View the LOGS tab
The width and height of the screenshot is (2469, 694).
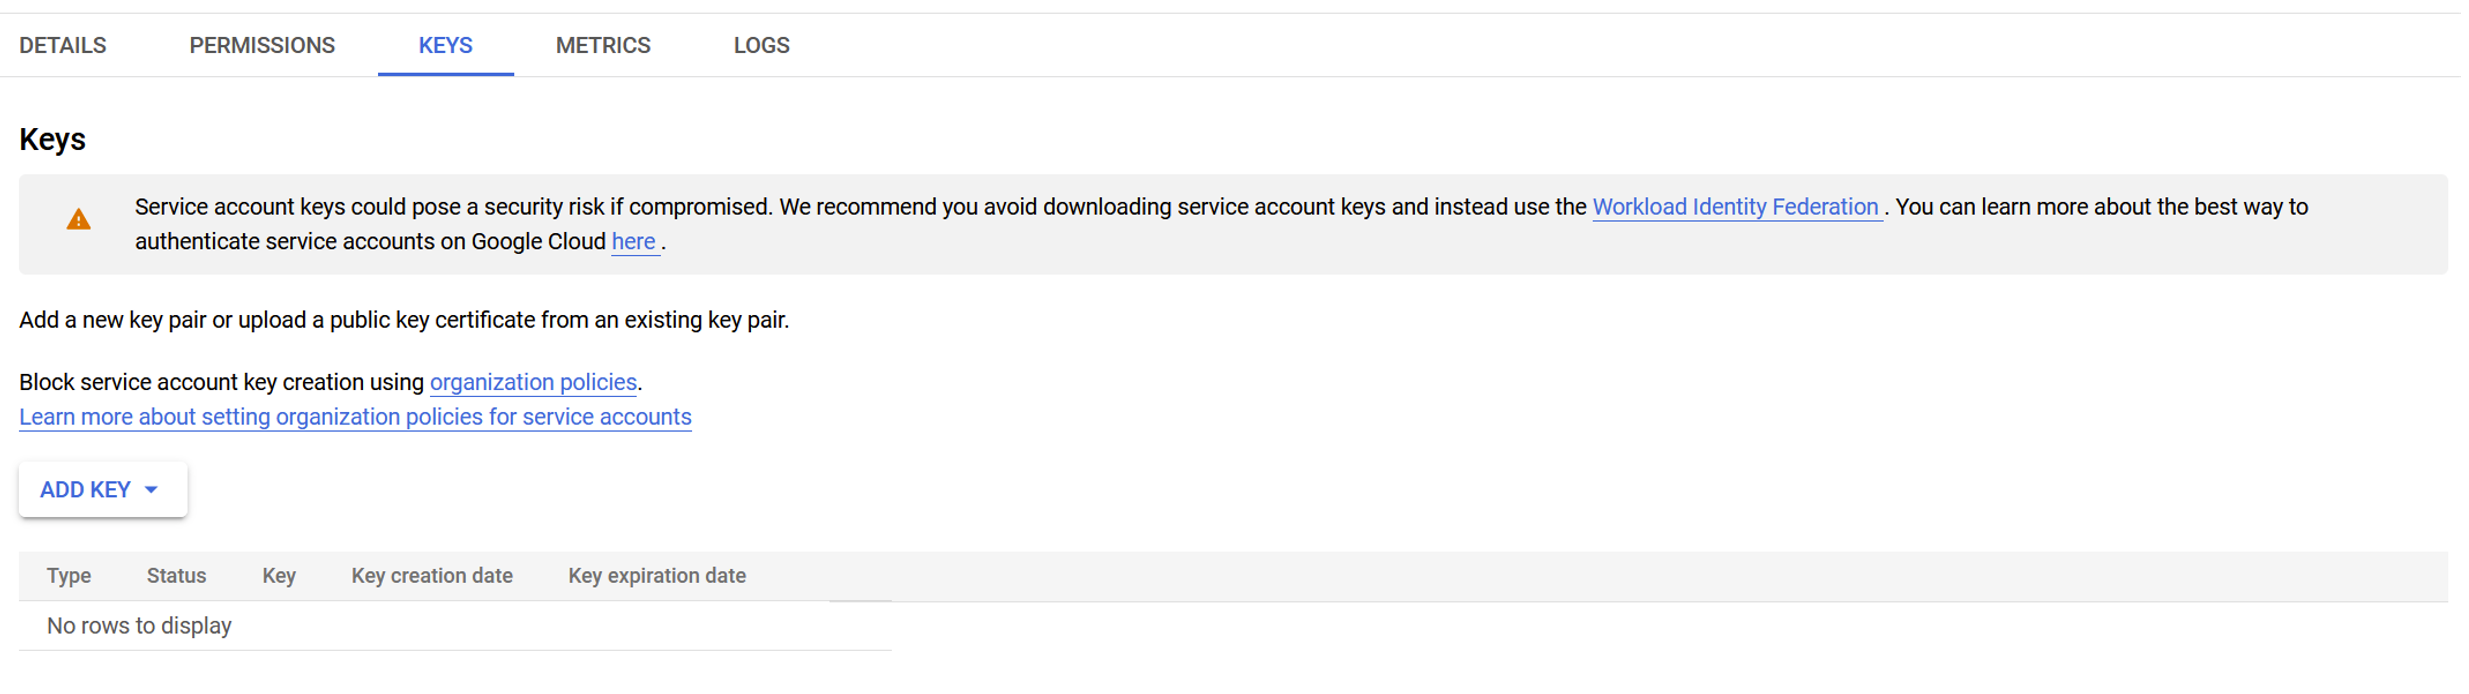coord(761,46)
